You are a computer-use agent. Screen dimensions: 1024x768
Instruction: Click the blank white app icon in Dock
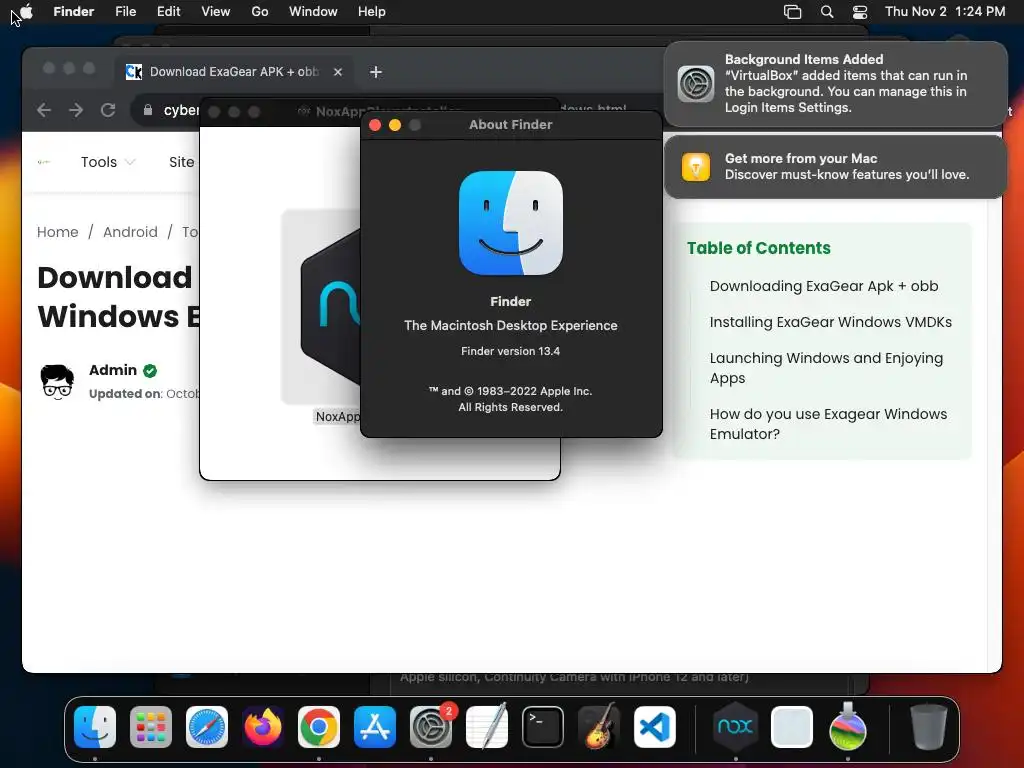792,727
